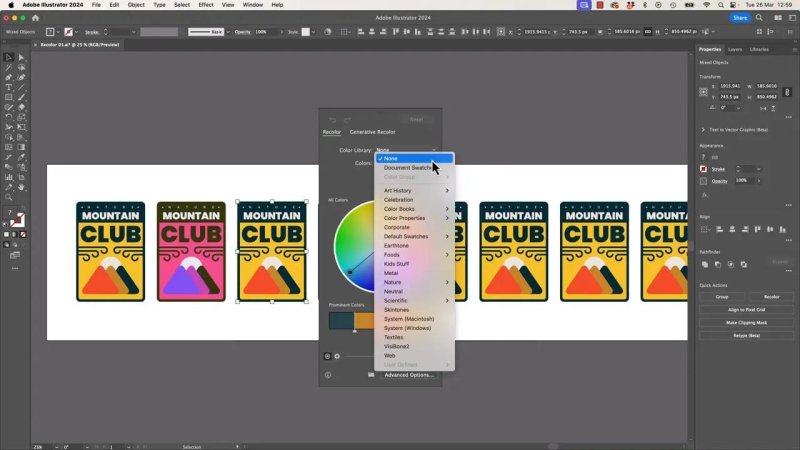Image resolution: width=800 pixels, height=450 pixels.
Task: Click the Group quick action button
Action: pos(722,297)
